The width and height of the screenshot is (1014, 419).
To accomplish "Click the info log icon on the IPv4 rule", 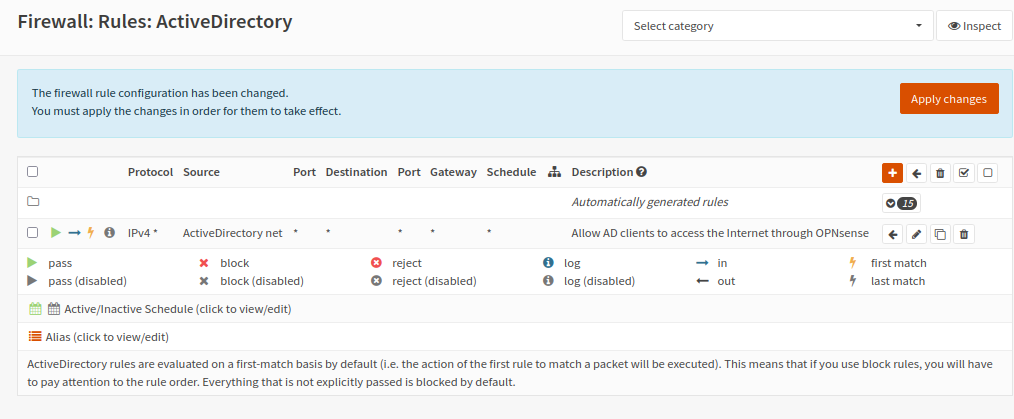I will pyautogui.click(x=109, y=233).
